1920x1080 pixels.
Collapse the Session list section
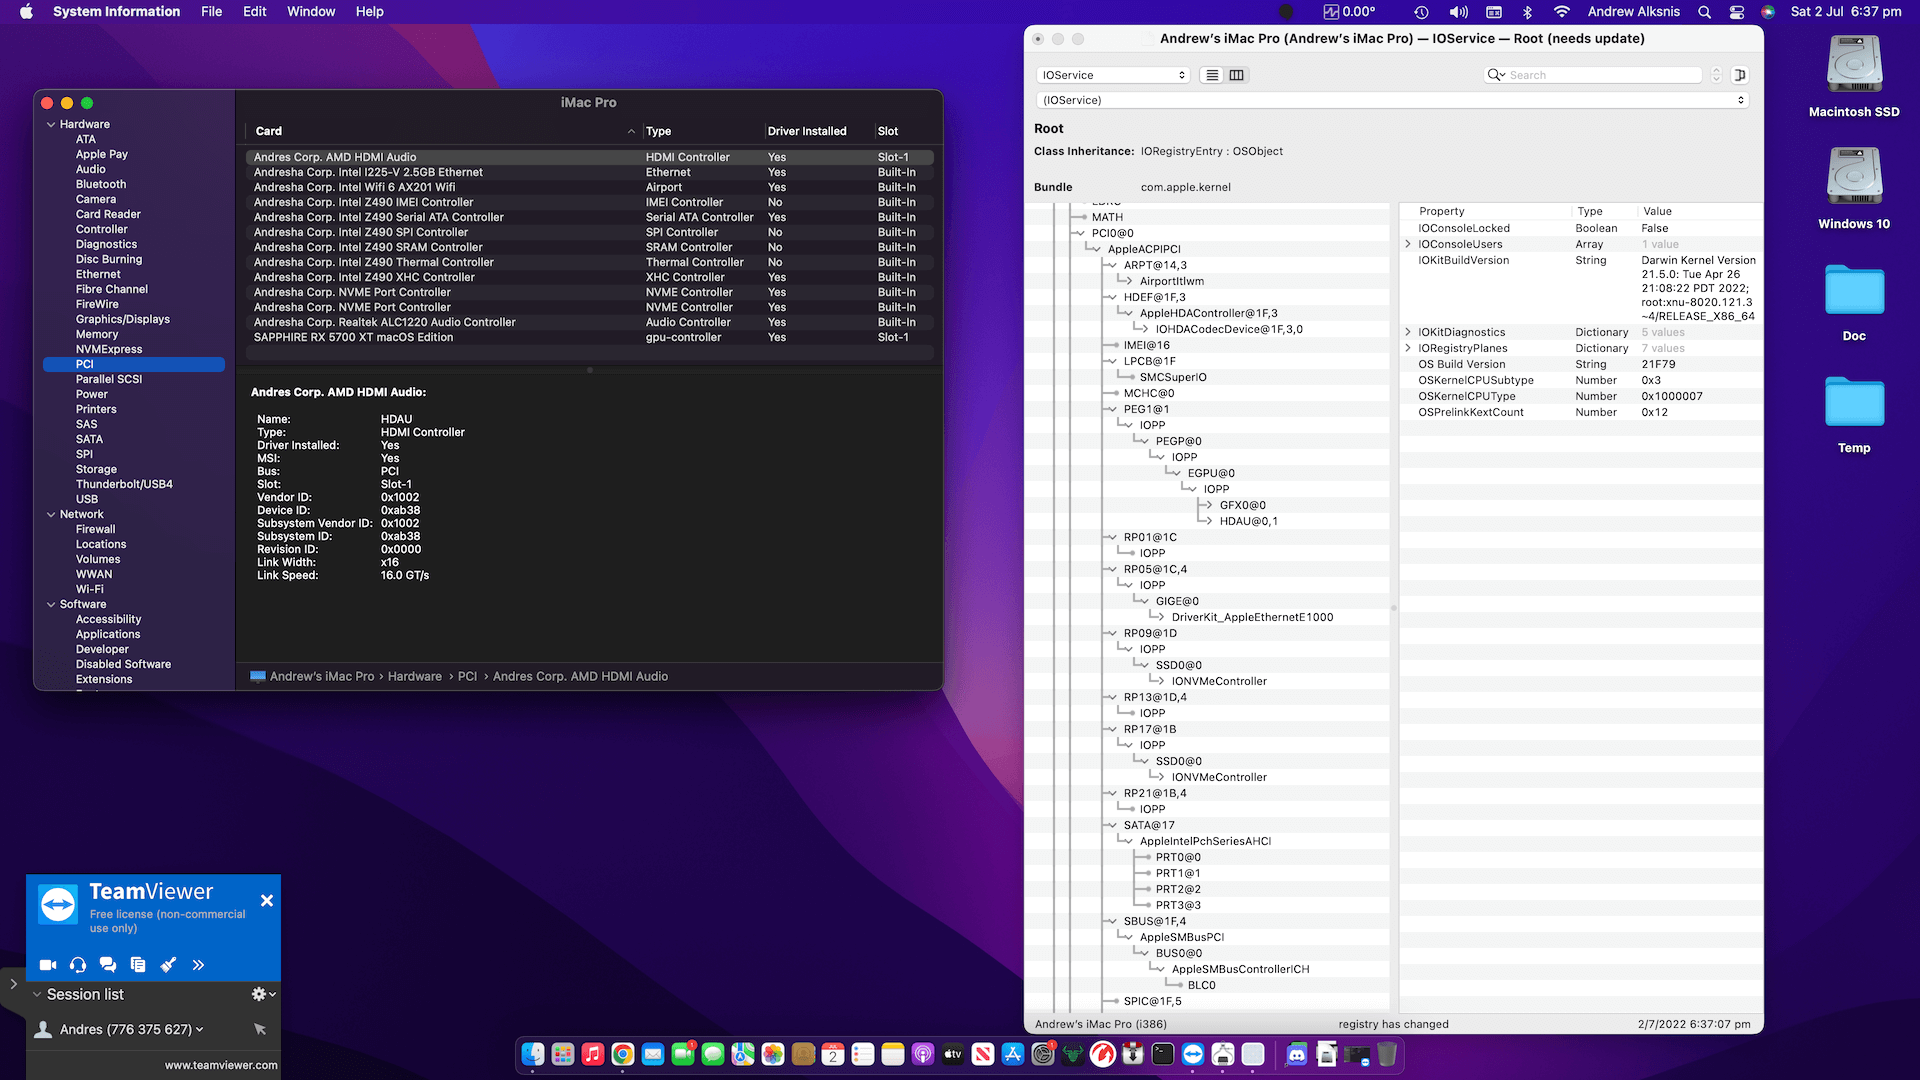click(x=37, y=994)
